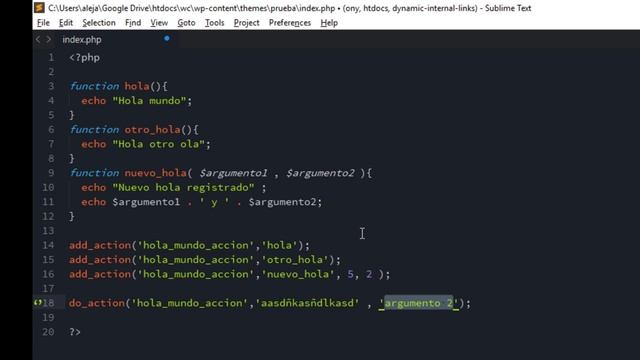Click add_action call on line 14
Viewport: 640px width, 360px height.
[100, 245]
